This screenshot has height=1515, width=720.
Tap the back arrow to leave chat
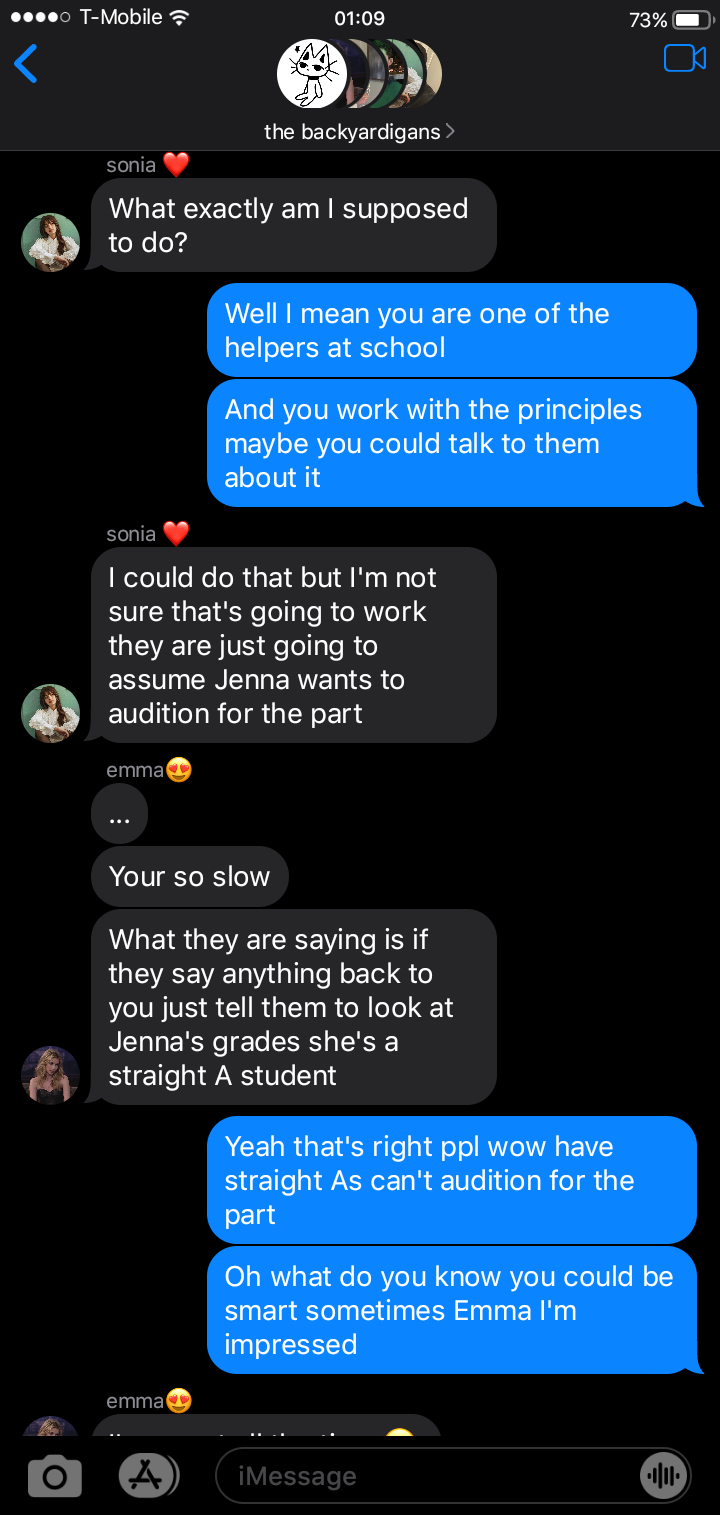tap(27, 64)
